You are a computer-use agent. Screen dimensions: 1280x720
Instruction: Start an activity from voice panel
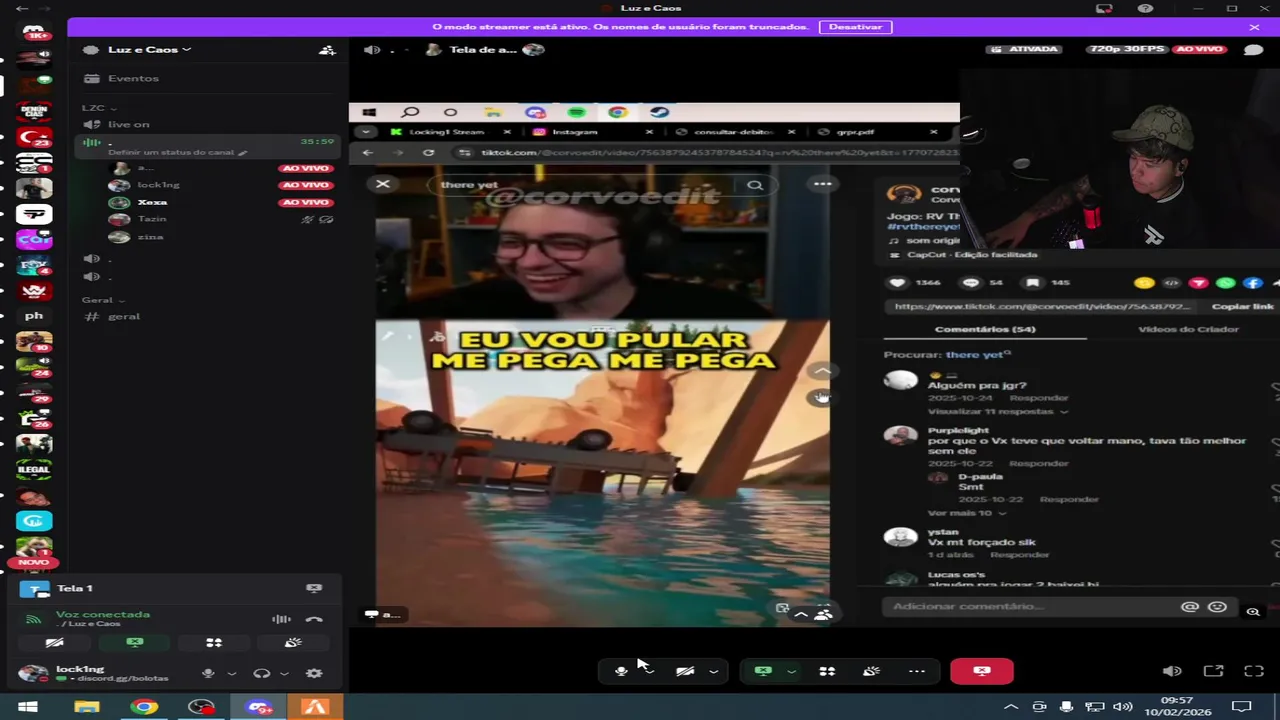tap(214, 643)
